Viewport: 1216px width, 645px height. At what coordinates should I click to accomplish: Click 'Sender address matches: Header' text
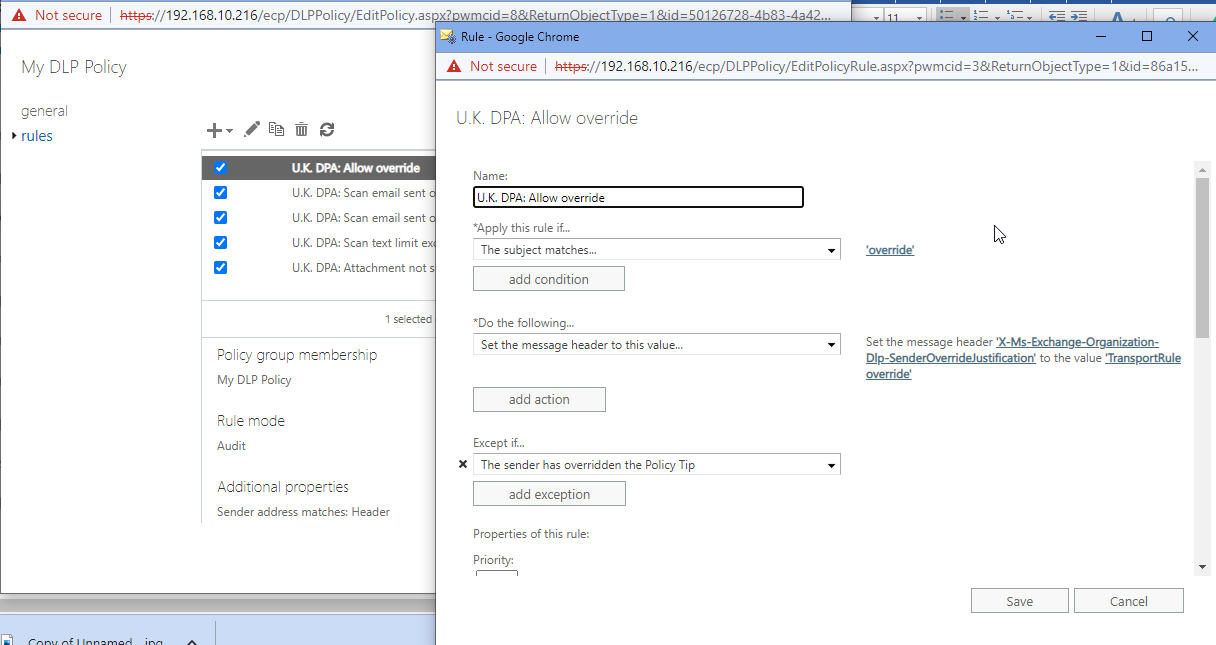303,512
